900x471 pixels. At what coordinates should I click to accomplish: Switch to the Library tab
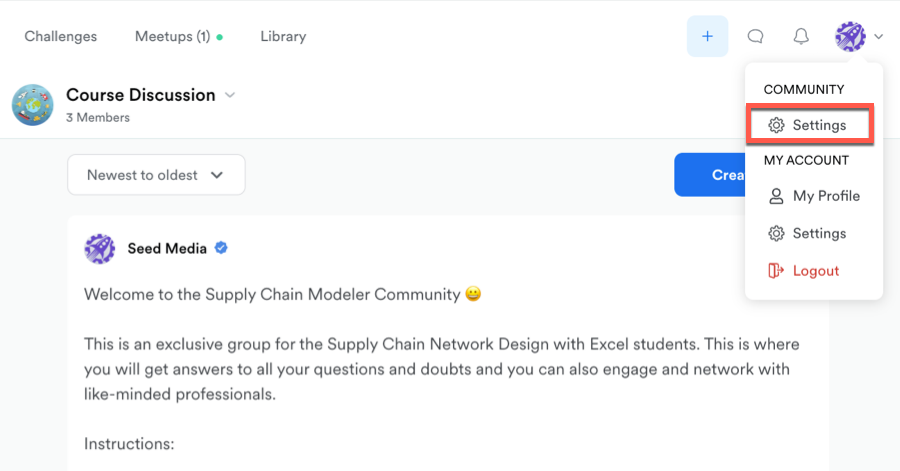[x=283, y=37]
